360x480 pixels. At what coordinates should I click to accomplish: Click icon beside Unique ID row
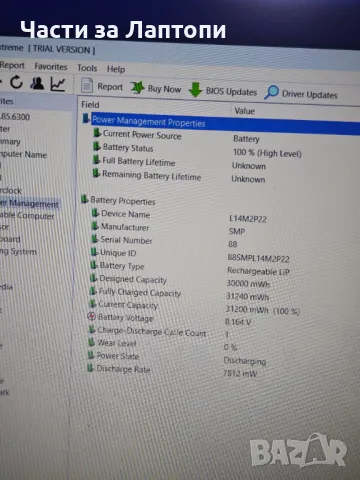pyautogui.click(x=94, y=252)
